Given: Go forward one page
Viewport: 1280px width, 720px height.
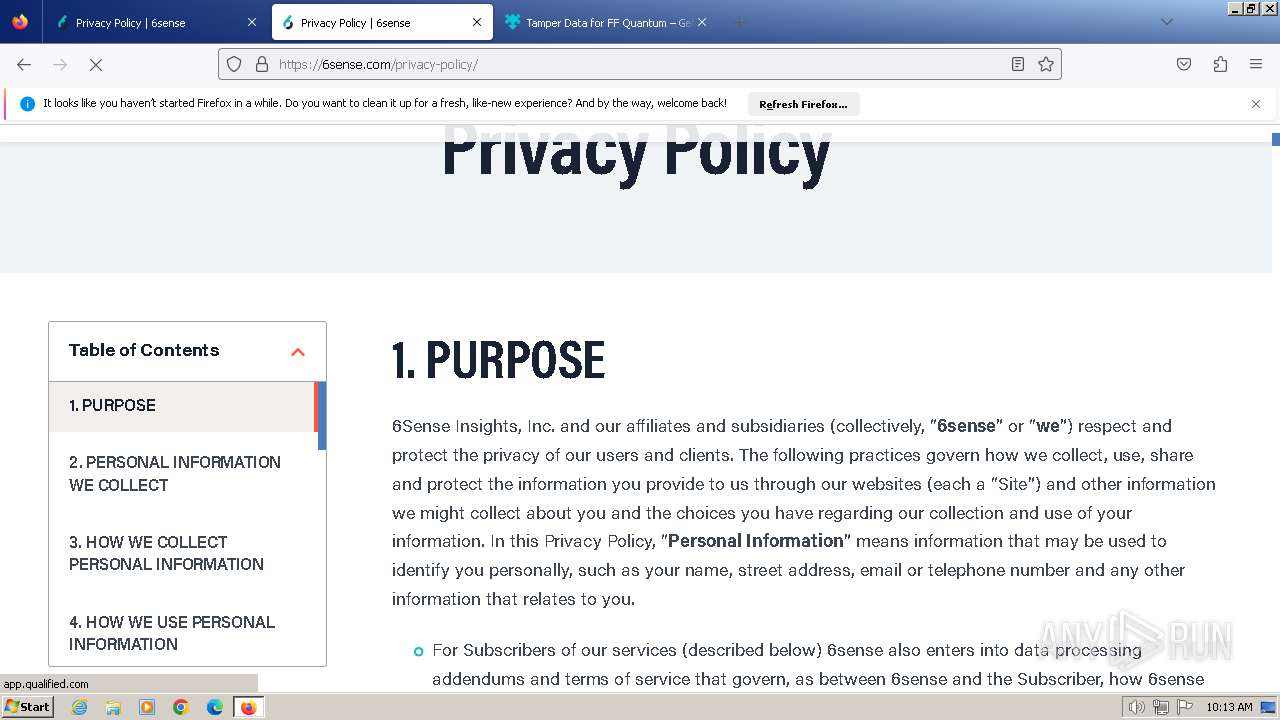Looking at the screenshot, I should pos(60,64).
